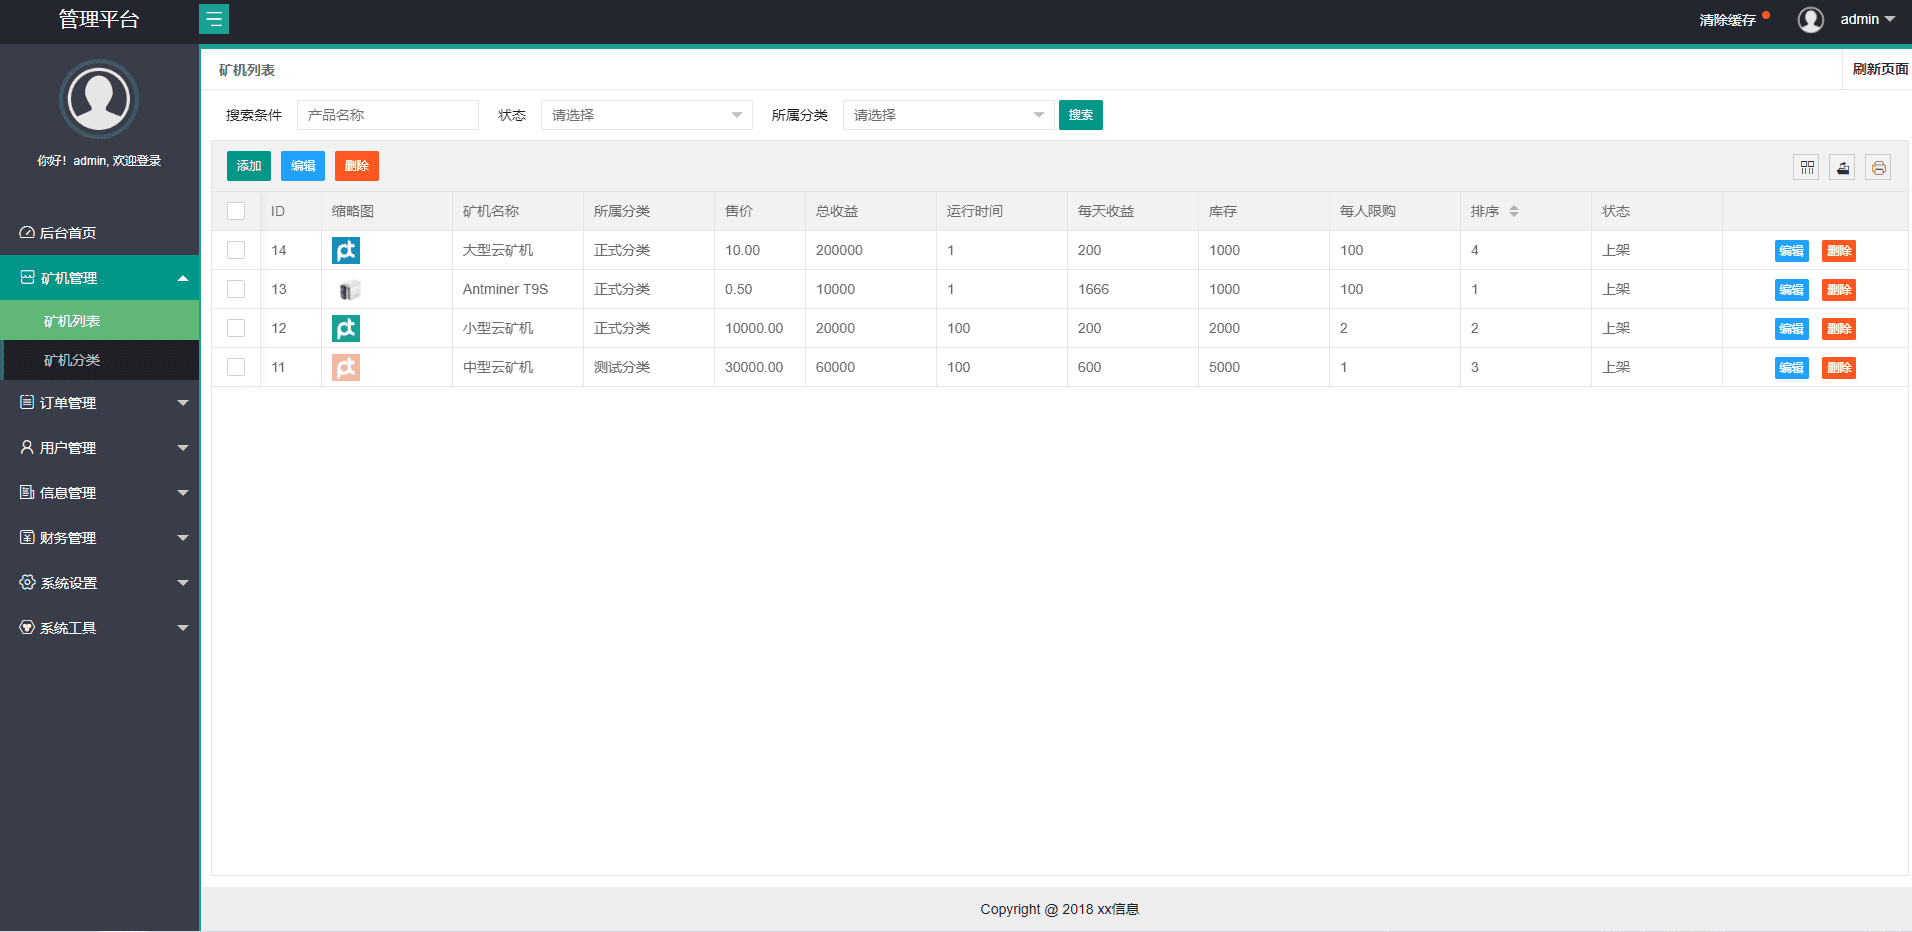The height and width of the screenshot is (932, 1912).
Task: Click the 后台首页 dashboard item
Action: click(x=68, y=233)
